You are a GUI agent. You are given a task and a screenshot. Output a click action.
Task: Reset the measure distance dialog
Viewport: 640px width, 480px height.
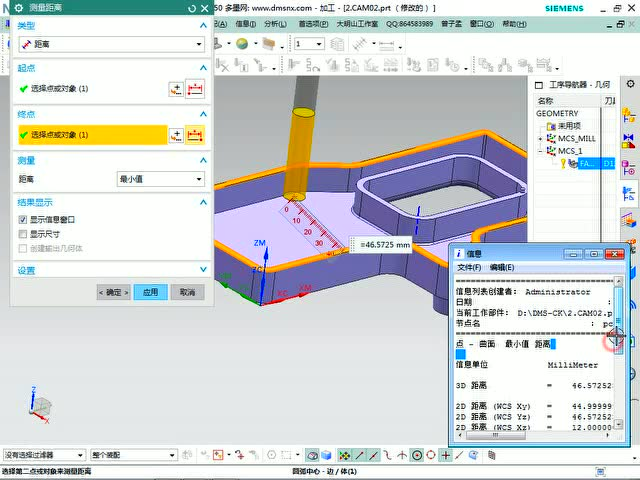(192, 8)
